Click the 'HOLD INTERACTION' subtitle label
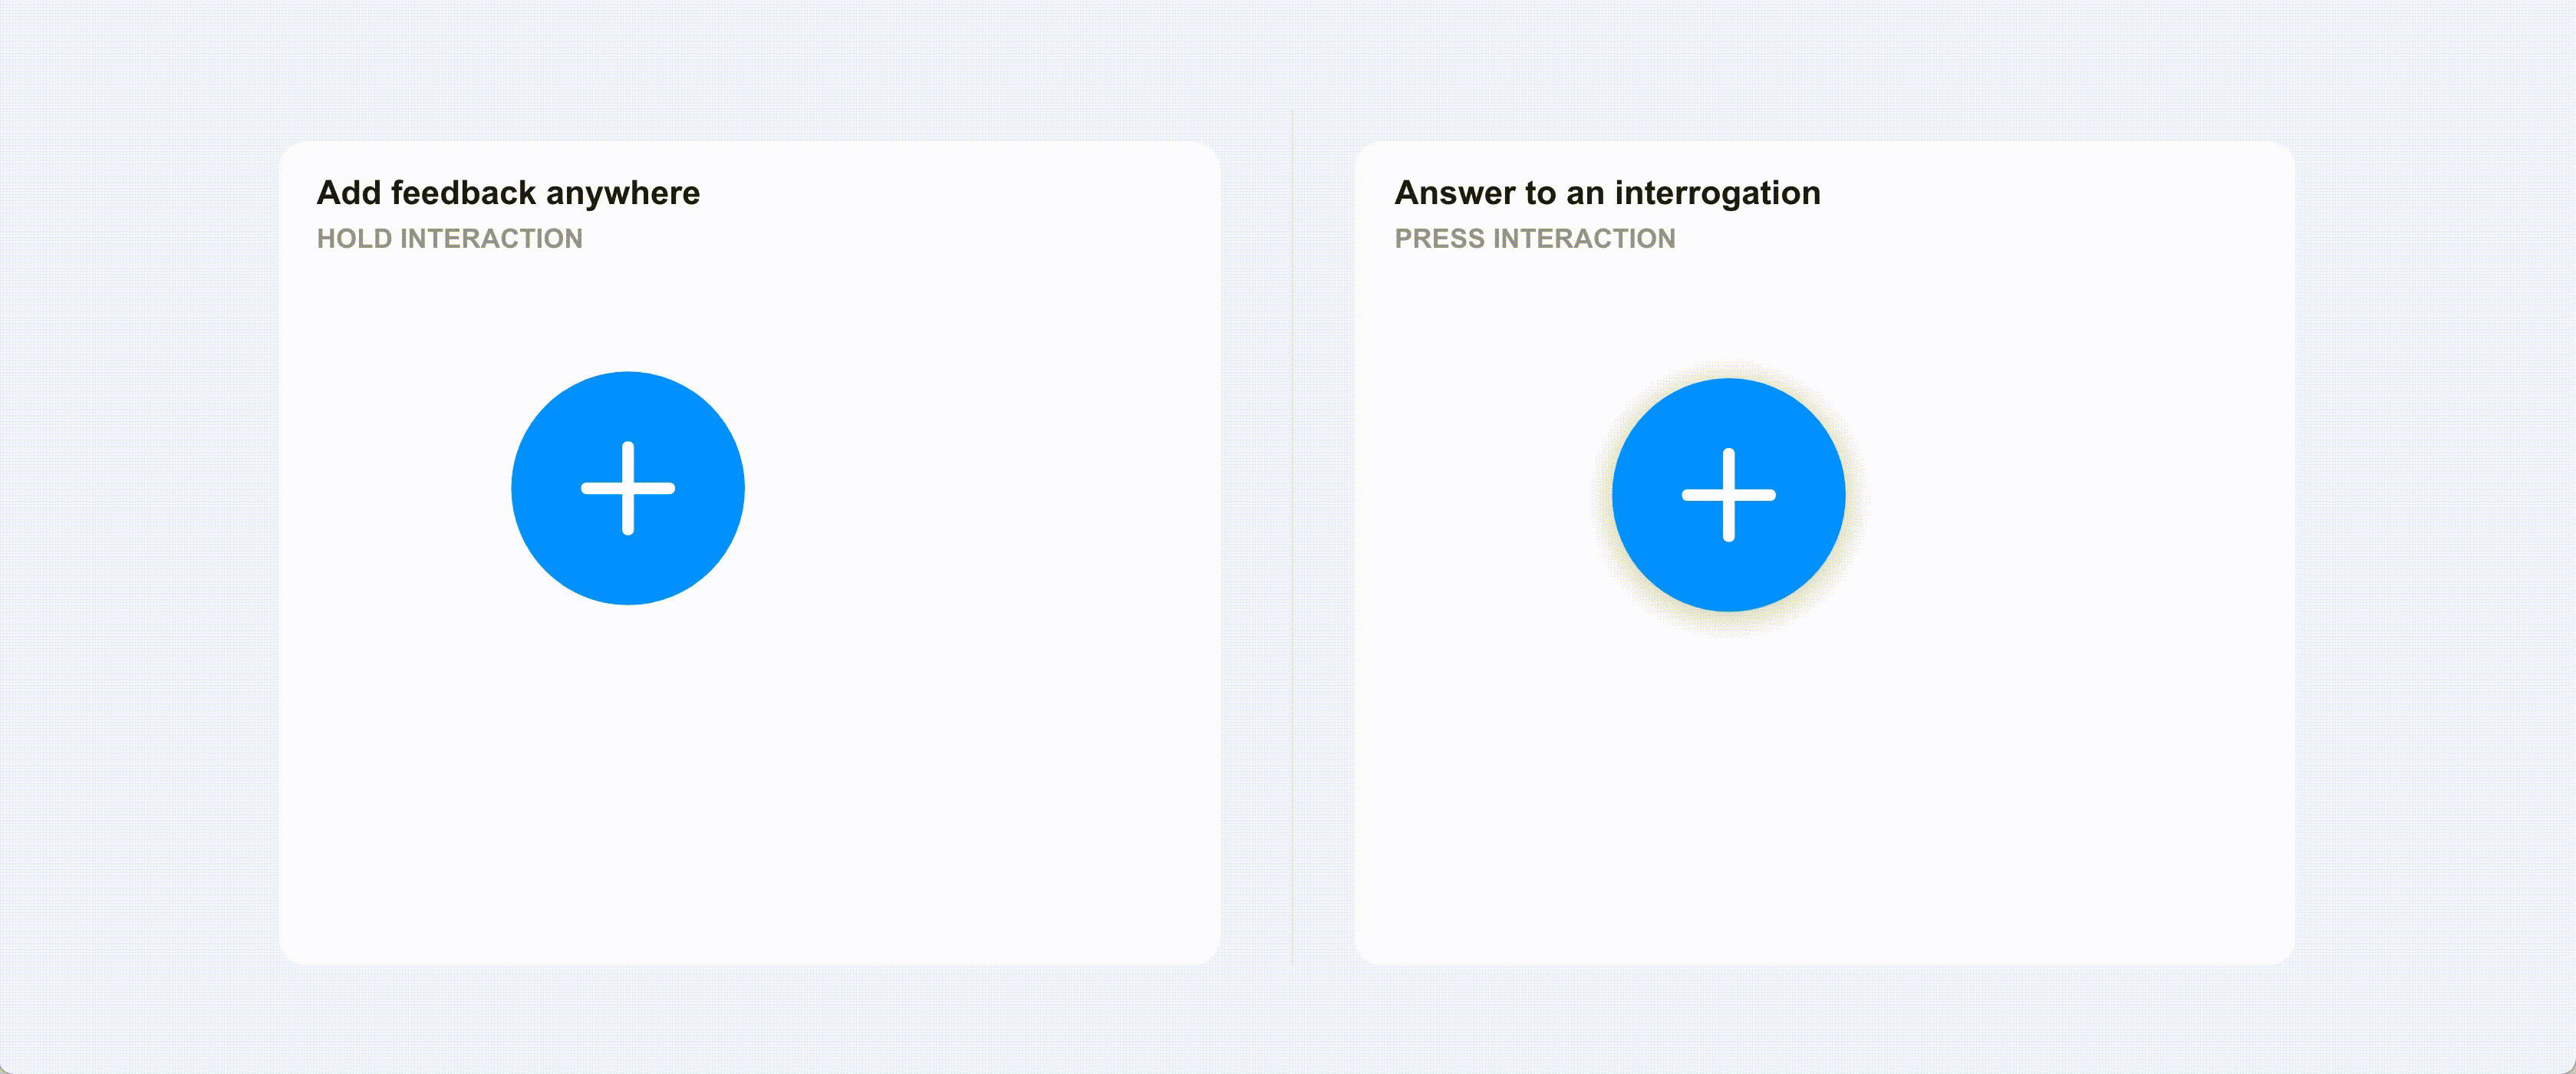 coord(449,238)
